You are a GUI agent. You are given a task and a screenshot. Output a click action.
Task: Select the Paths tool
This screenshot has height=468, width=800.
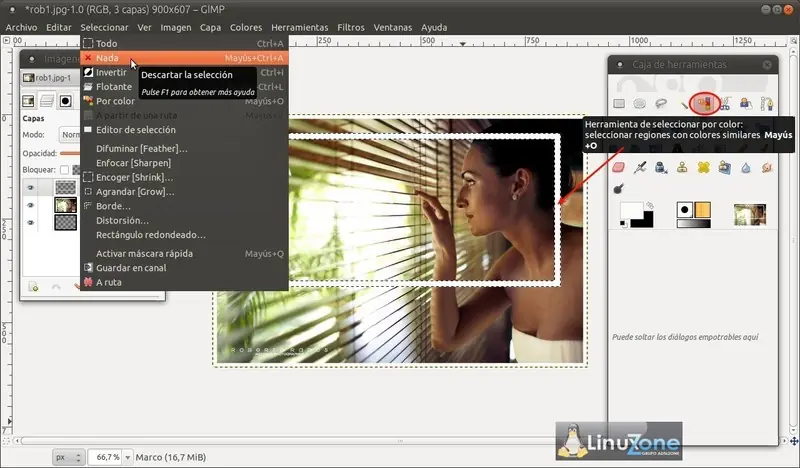click(767, 104)
